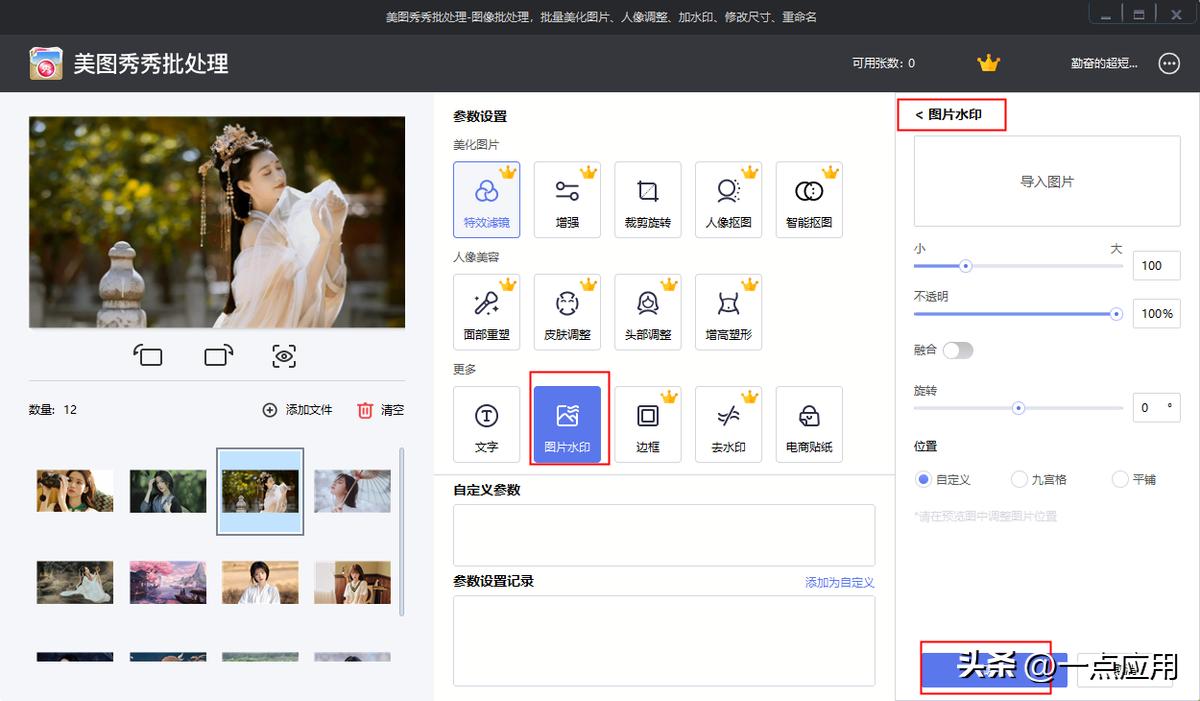Toggle the 融合 blend switch
1200x701 pixels.
pyautogui.click(x=958, y=350)
